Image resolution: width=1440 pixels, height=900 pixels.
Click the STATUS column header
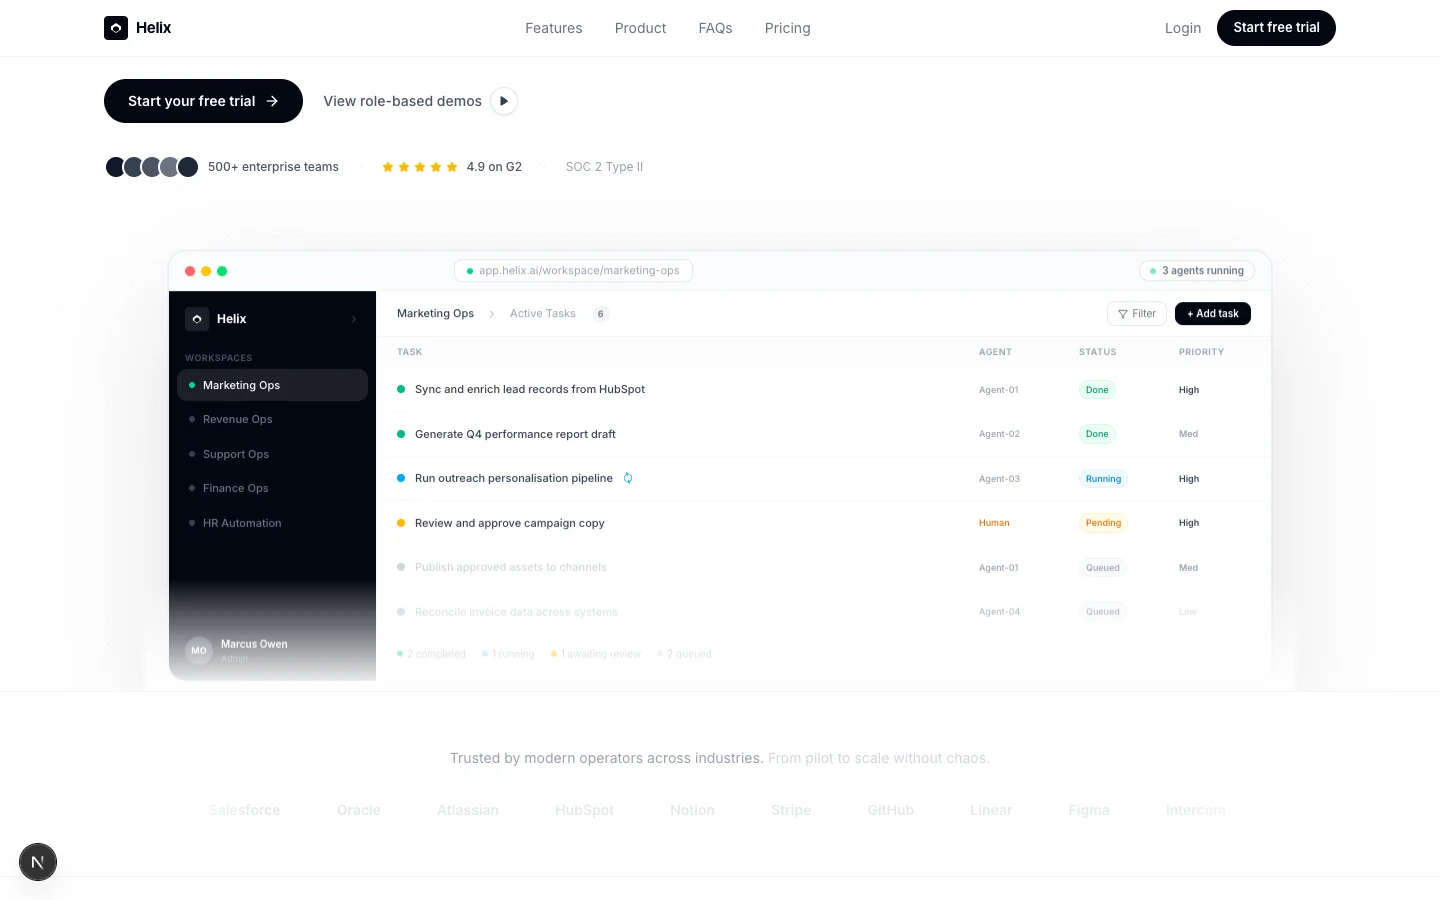click(1097, 352)
